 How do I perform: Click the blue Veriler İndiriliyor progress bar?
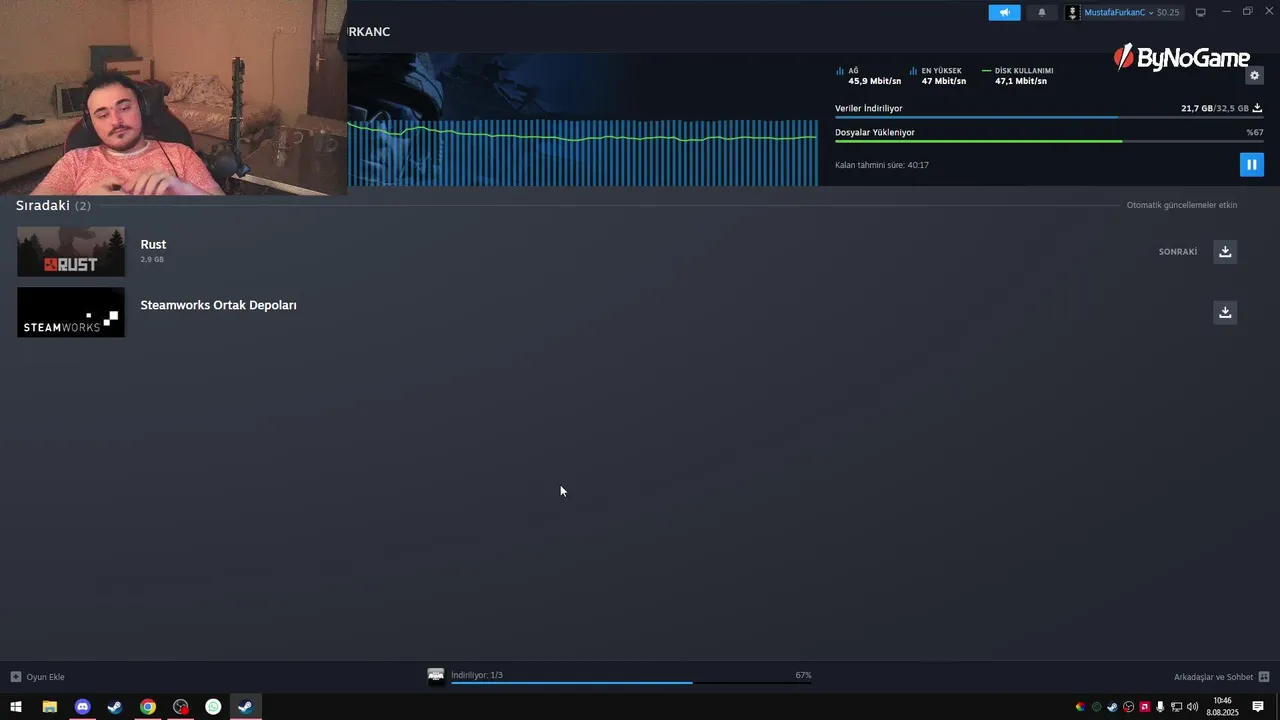[x=1049, y=118]
